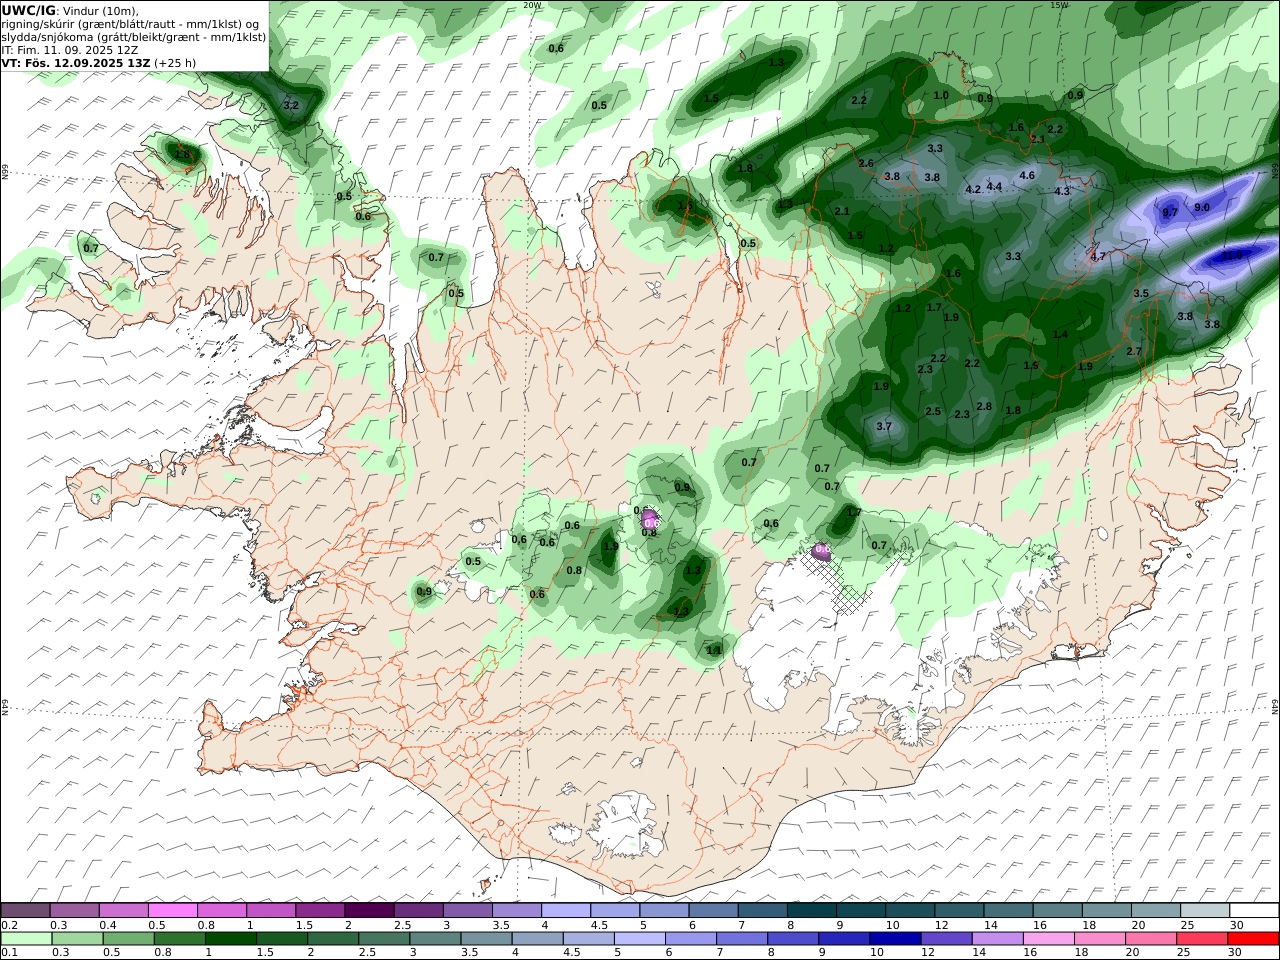Viewport: 1280px width, 960px height.
Task: Click the UWC/IG title in the header box
Action: 28,10
